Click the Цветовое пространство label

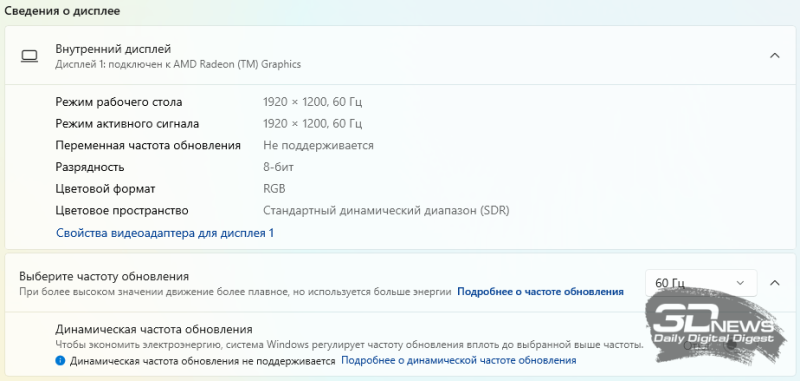point(122,210)
